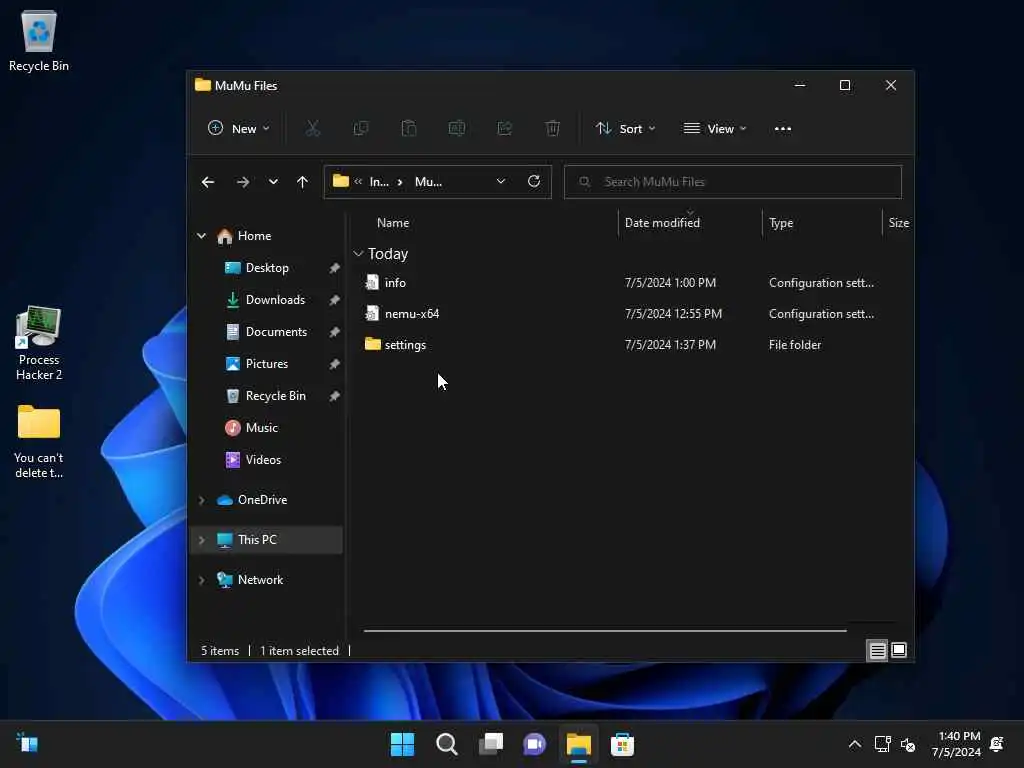Click the Copy icon in toolbar

click(x=360, y=129)
